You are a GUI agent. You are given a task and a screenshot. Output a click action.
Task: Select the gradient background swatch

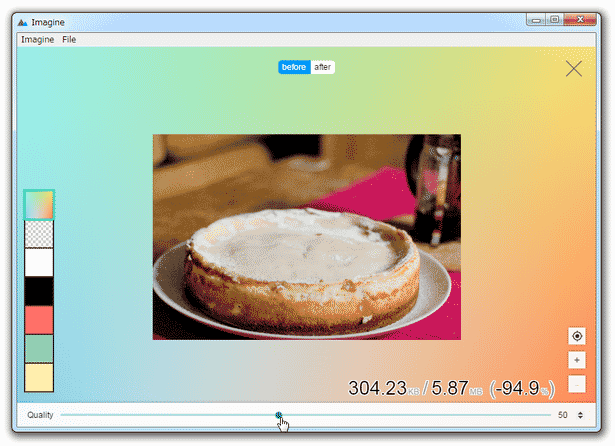click(39, 204)
